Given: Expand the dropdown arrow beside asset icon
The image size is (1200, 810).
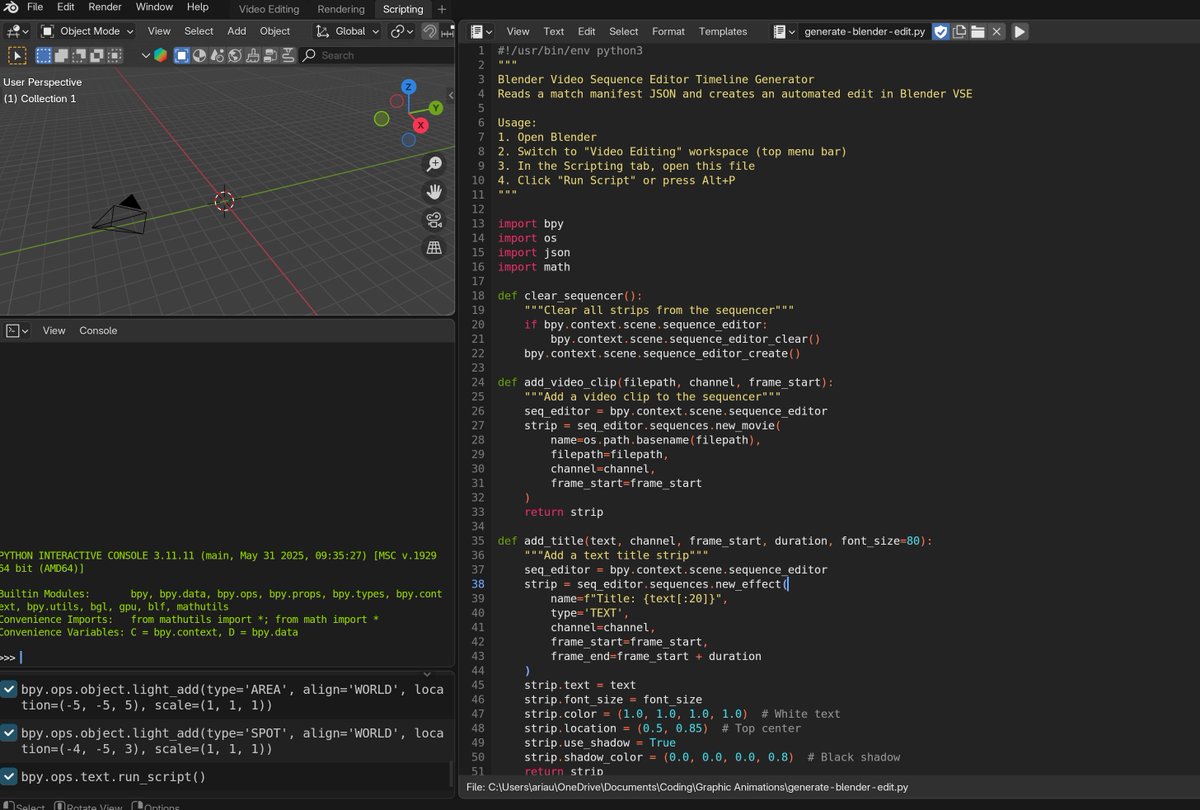Looking at the screenshot, I should point(145,56).
